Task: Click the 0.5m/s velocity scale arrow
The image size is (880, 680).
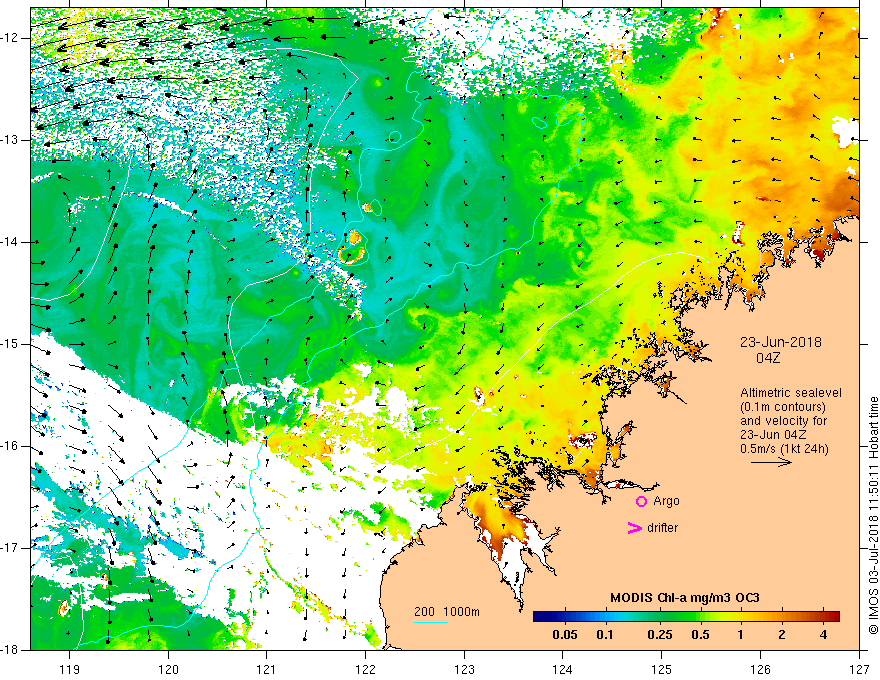Action: (x=772, y=462)
